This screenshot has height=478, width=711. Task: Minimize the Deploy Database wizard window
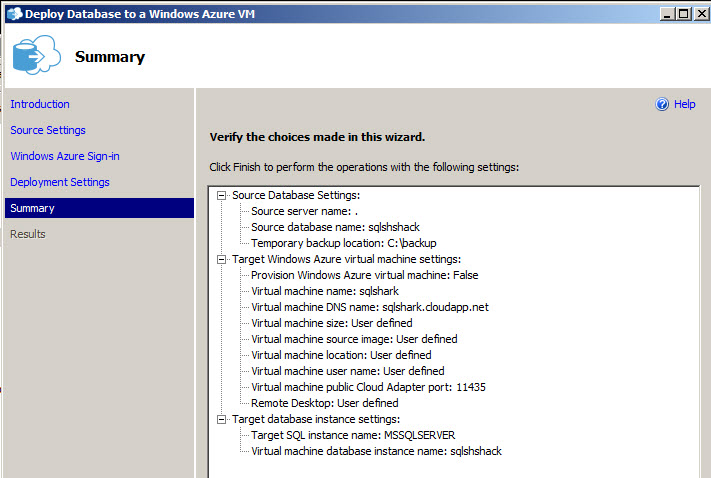667,14
